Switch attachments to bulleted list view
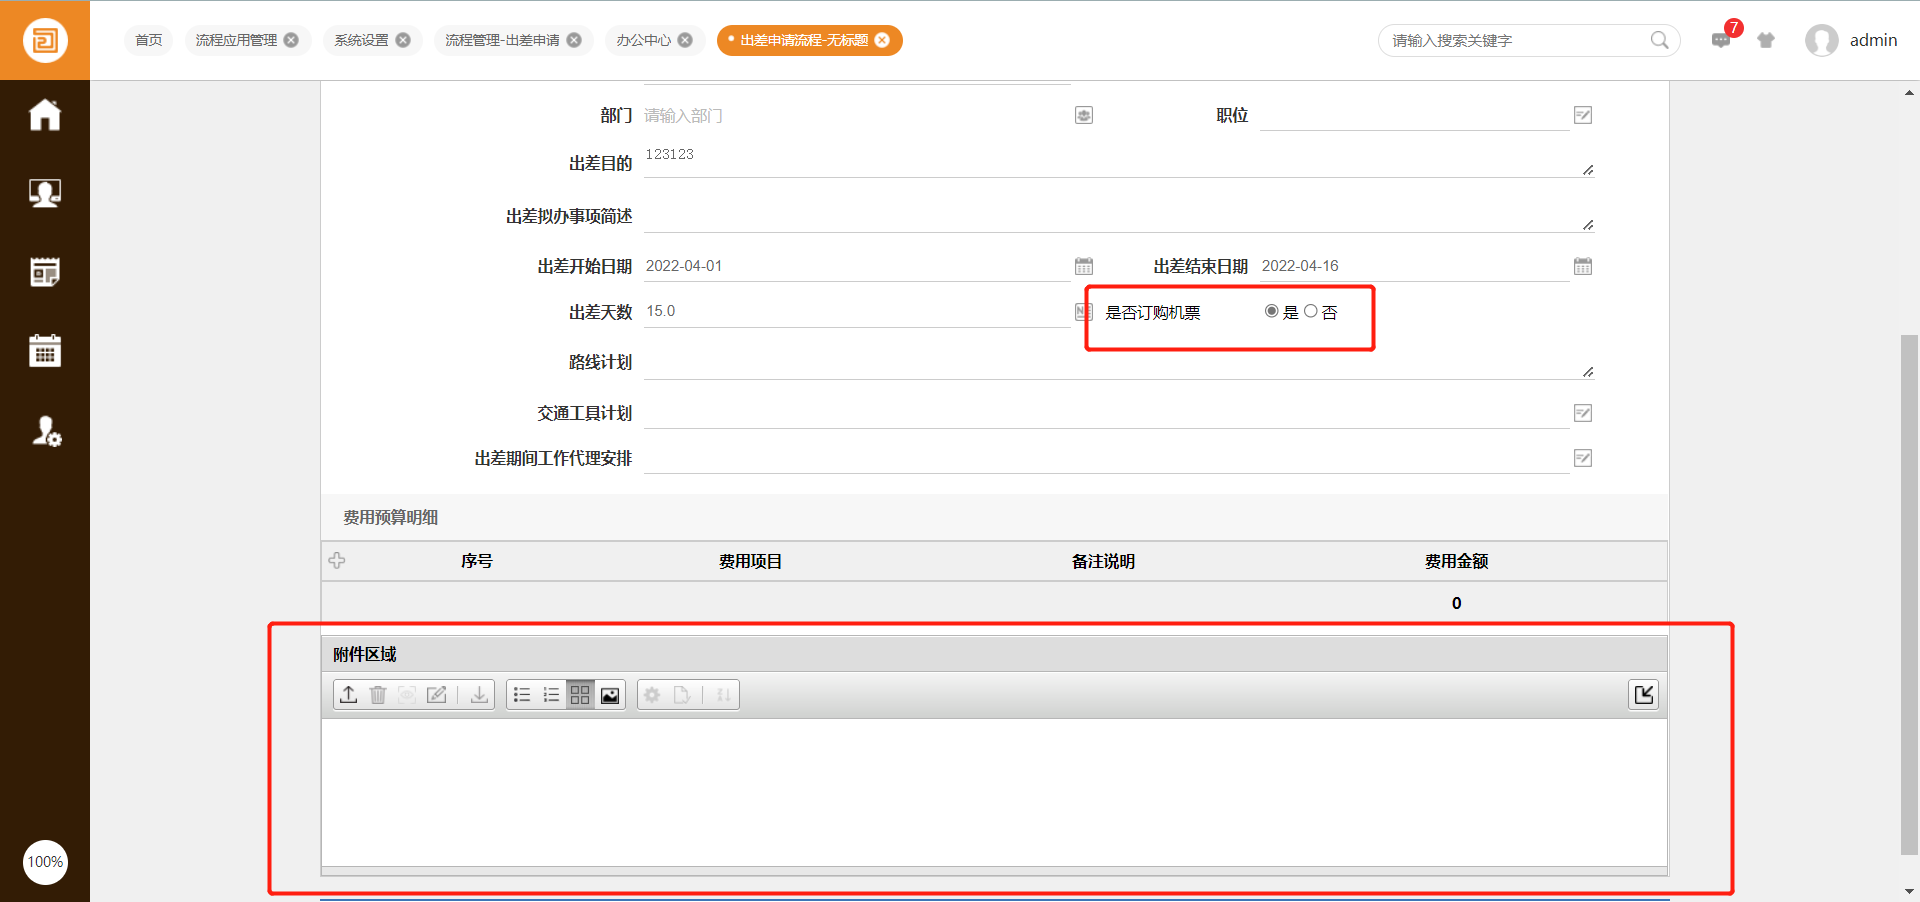Viewport: 1920px width, 902px height. click(x=522, y=695)
